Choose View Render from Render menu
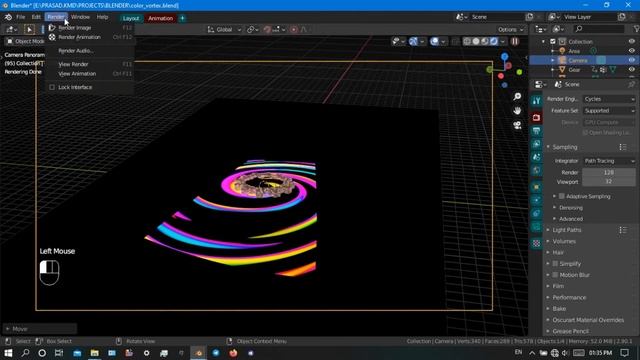The height and width of the screenshot is (360, 640). (x=90, y=64)
